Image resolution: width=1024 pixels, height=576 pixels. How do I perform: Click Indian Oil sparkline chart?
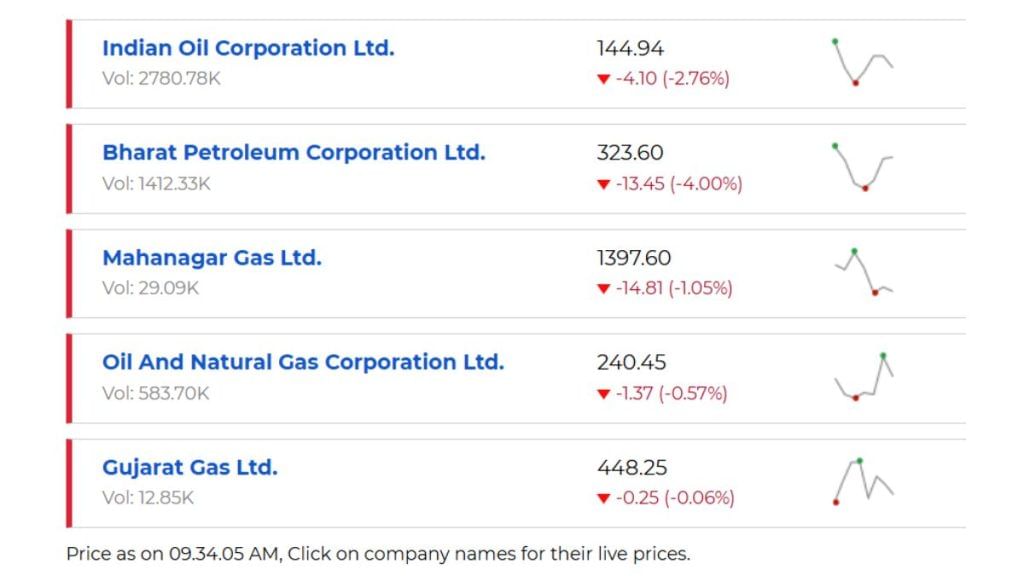pos(863,63)
